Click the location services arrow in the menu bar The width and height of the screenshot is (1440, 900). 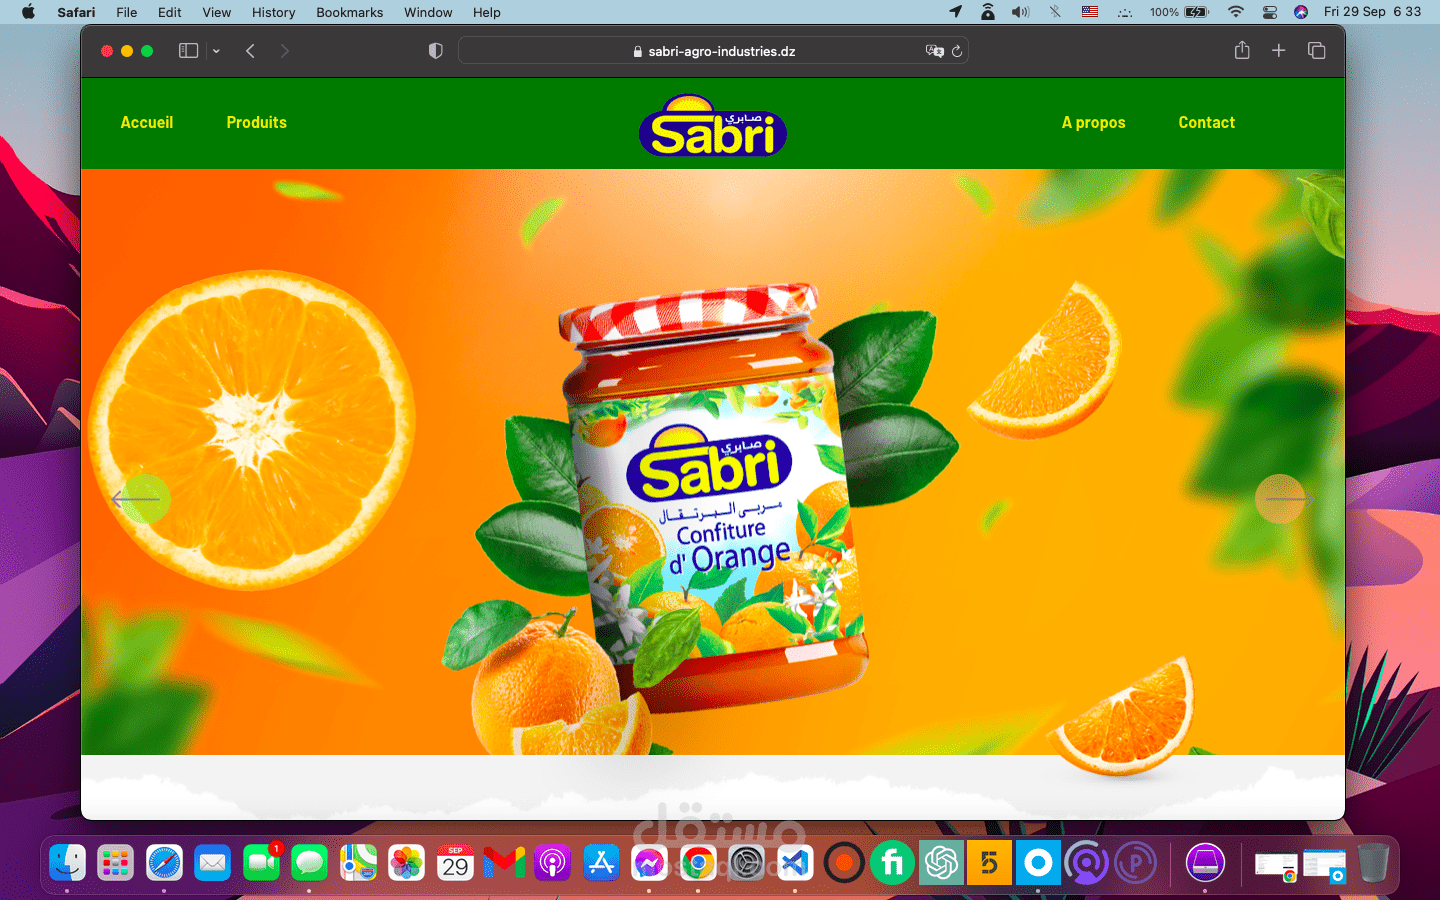click(955, 12)
